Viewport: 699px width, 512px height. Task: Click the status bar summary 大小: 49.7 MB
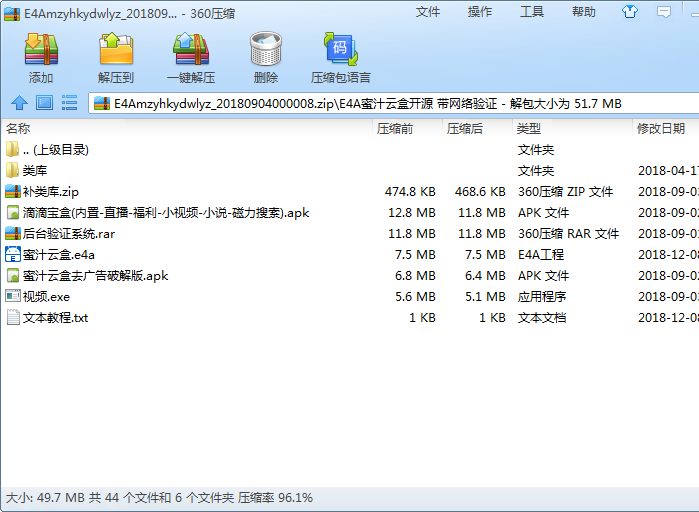point(159,497)
